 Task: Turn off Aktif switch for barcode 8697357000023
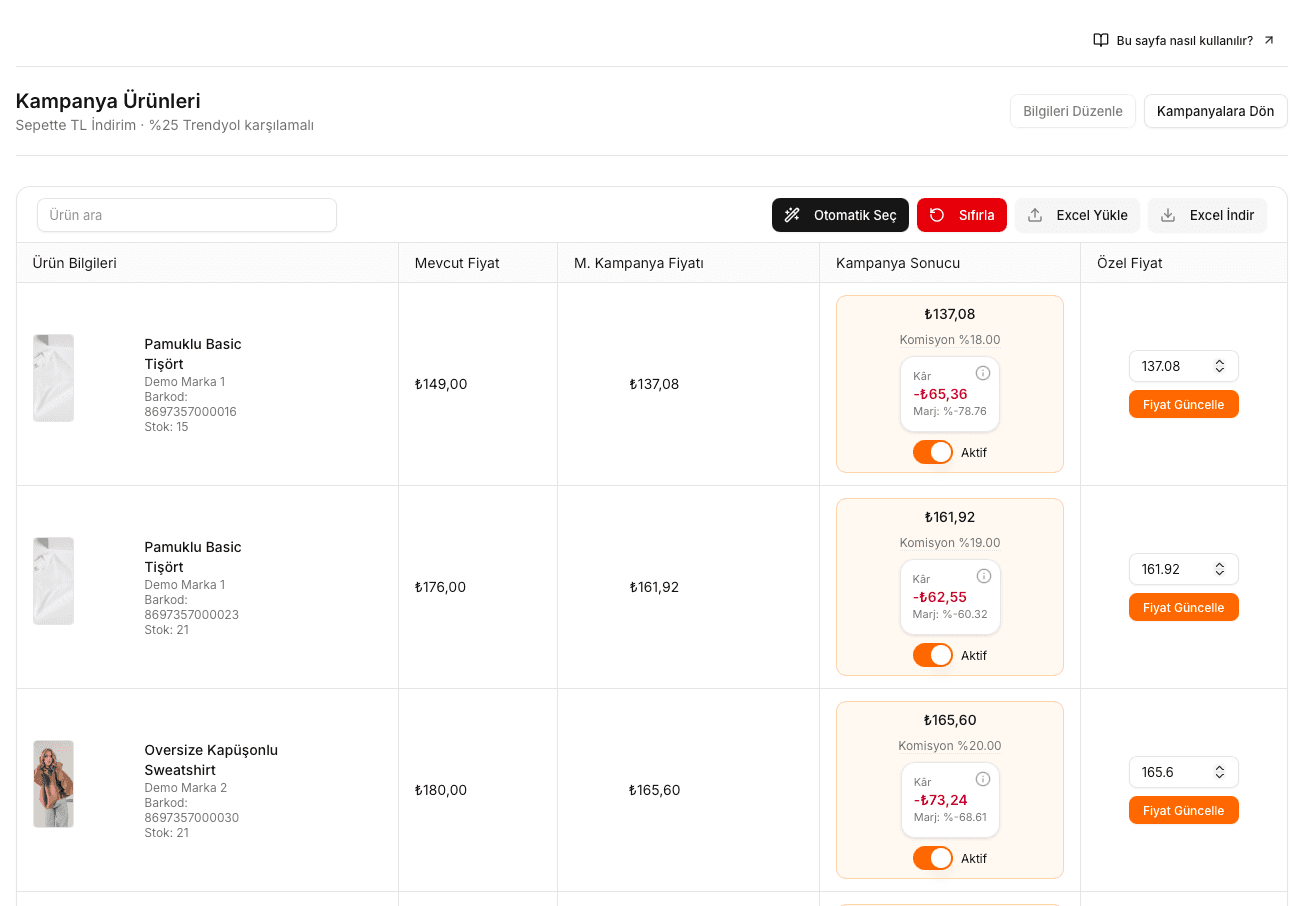[933, 655]
